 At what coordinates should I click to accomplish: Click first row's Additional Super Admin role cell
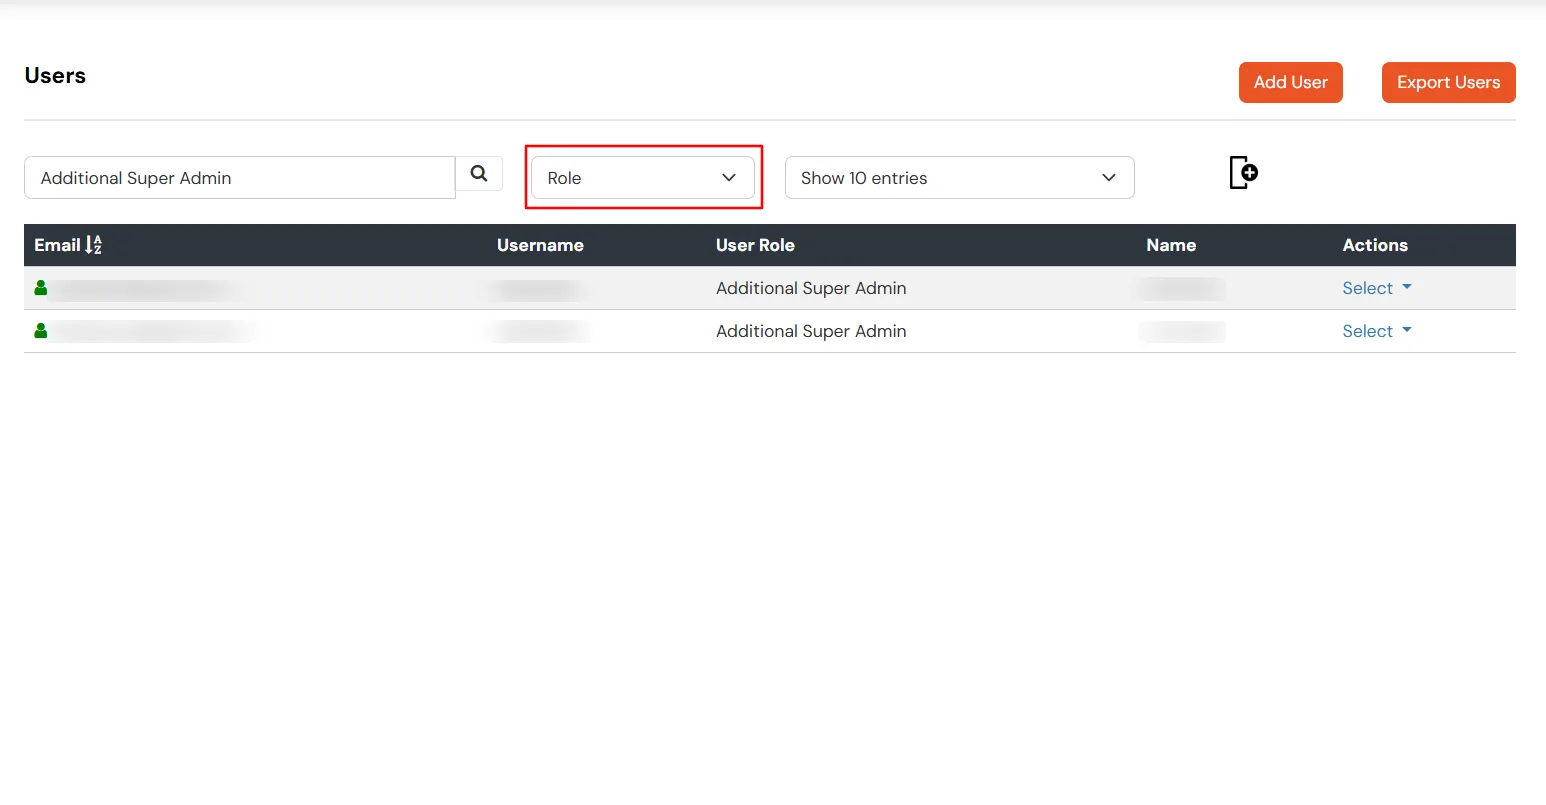click(x=811, y=288)
